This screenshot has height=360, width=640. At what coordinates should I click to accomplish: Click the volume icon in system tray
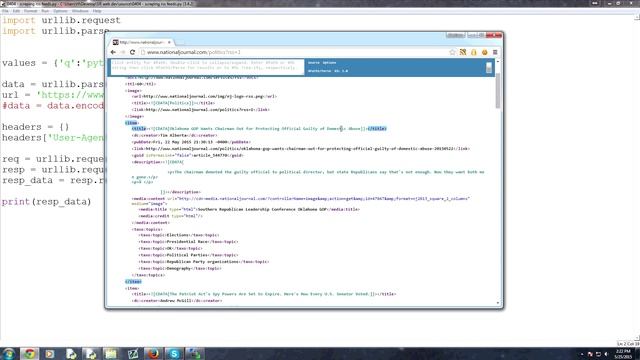[606, 354]
